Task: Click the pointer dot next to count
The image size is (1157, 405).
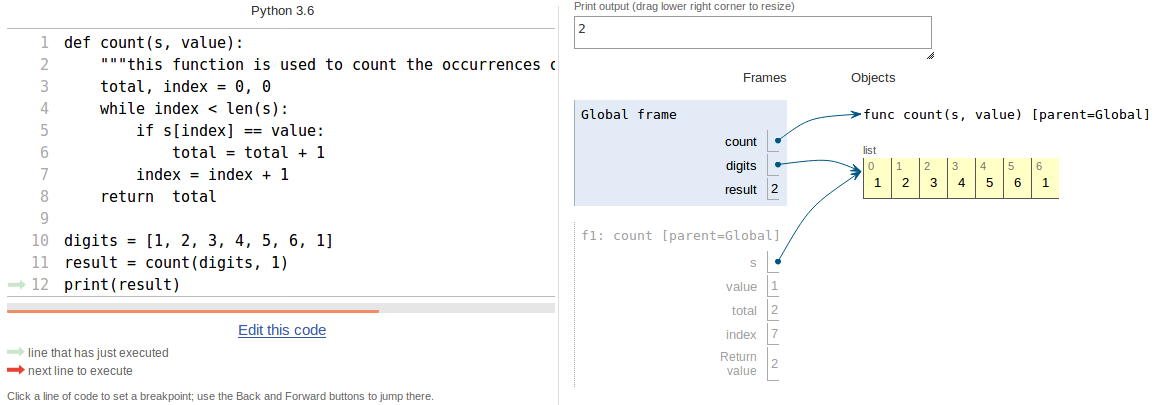Action: click(x=778, y=139)
